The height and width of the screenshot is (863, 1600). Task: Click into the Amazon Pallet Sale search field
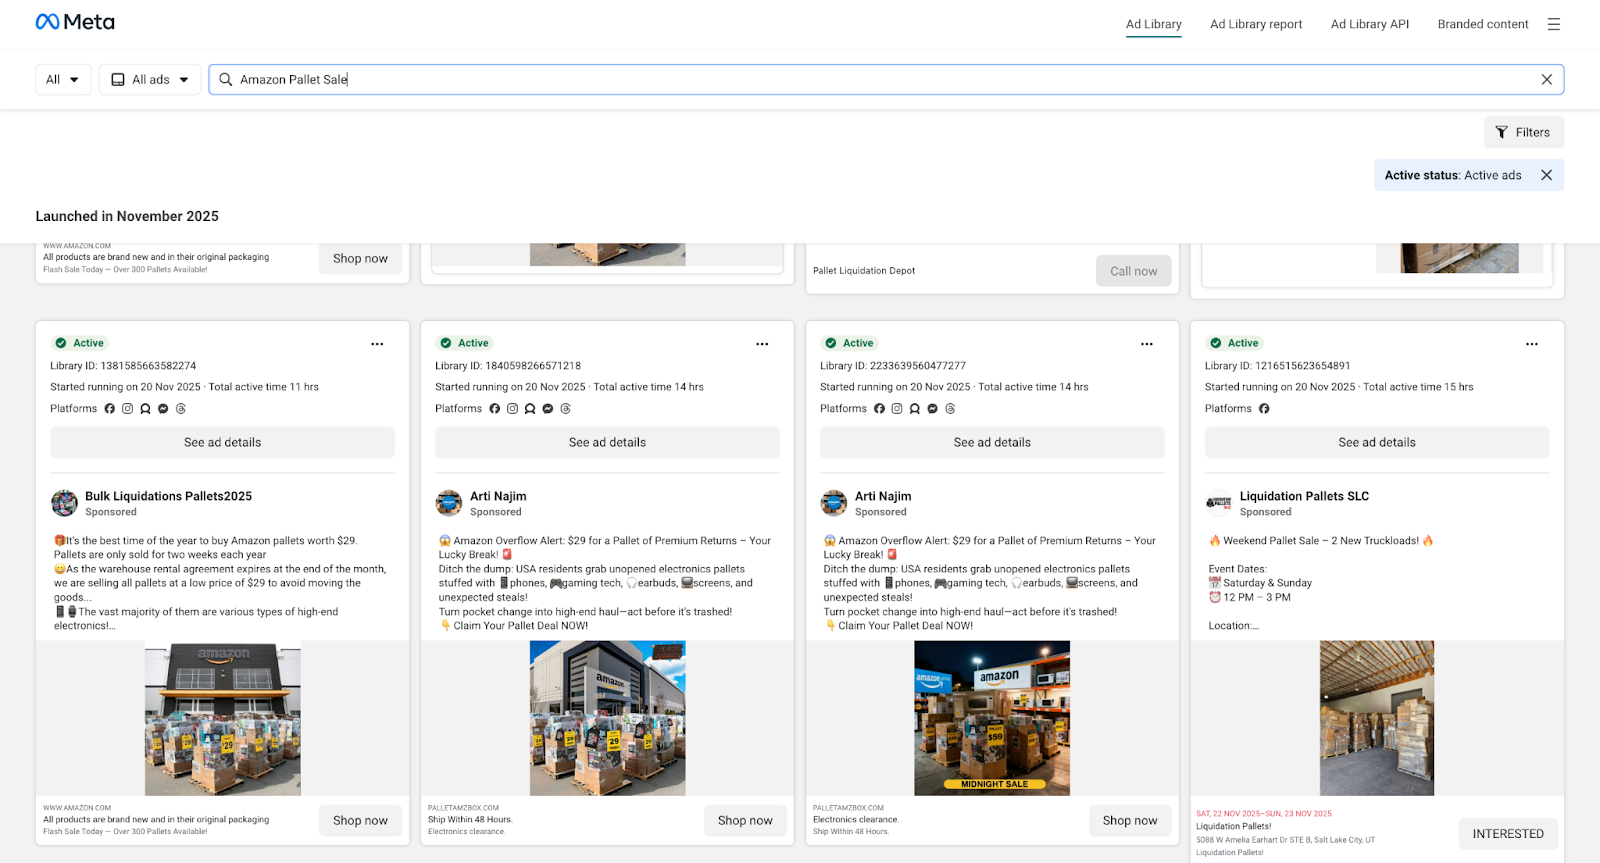(885, 80)
